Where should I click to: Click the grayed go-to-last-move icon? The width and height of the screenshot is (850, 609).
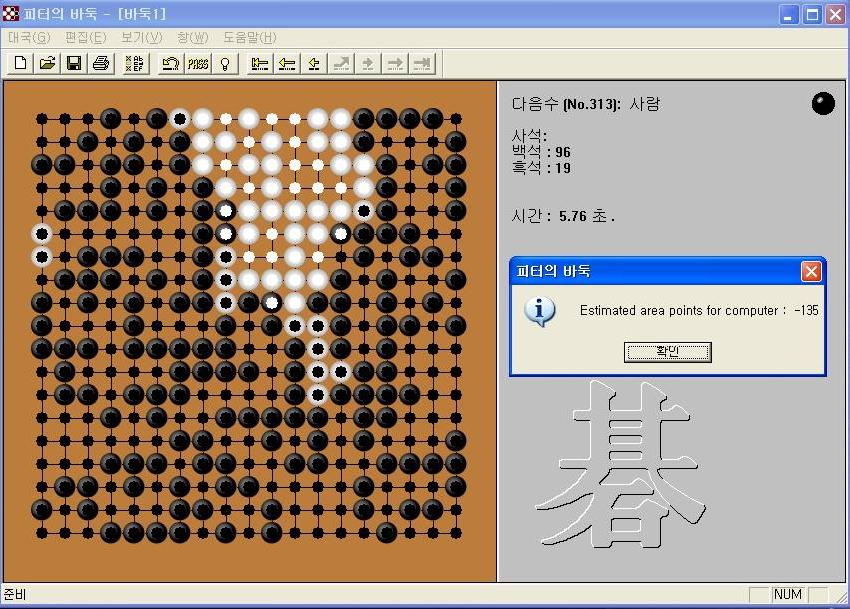point(422,64)
